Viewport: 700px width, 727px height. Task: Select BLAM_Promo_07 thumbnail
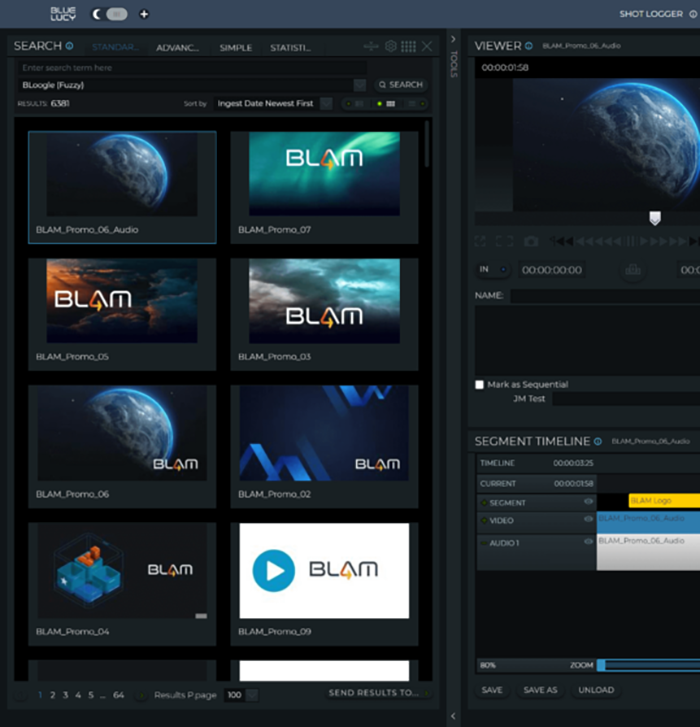click(x=325, y=187)
